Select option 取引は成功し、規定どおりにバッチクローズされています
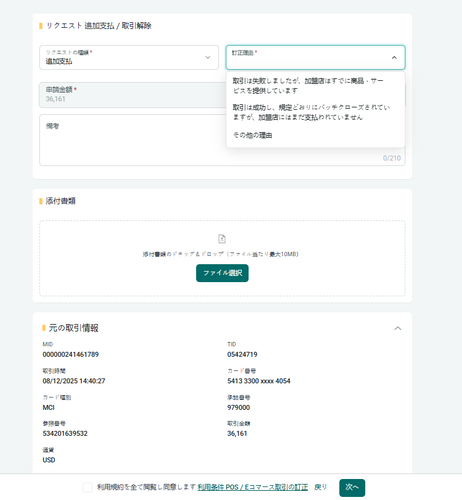462x500 pixels. click(x=315, y=112)
